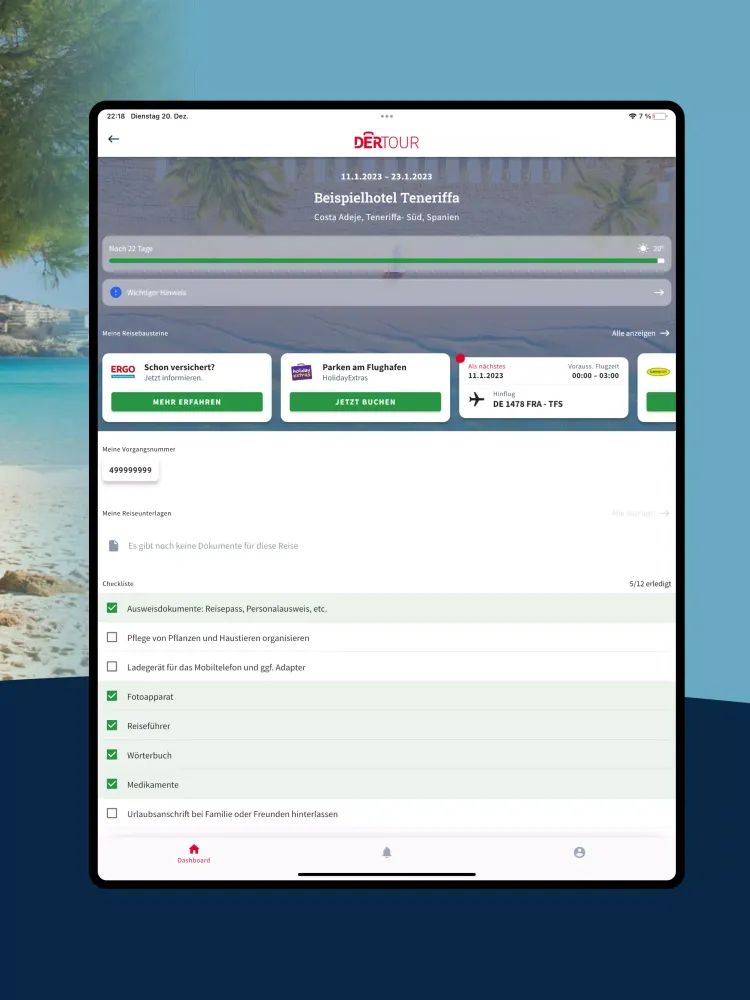Click the status bar date Dienstag 20. Dez.

(159, 116)
